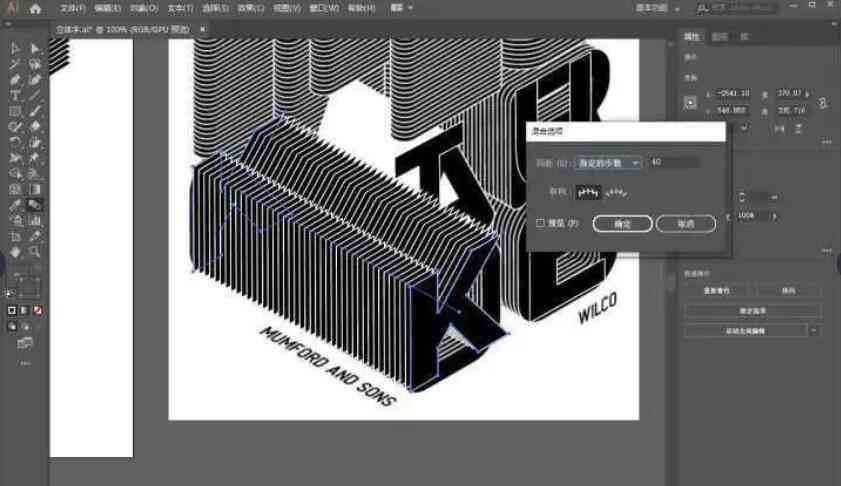The height and width of the screenshot is (486, 841).
Task: Choose align-to-path orientation in Blend Options
Action: [616, 192]
